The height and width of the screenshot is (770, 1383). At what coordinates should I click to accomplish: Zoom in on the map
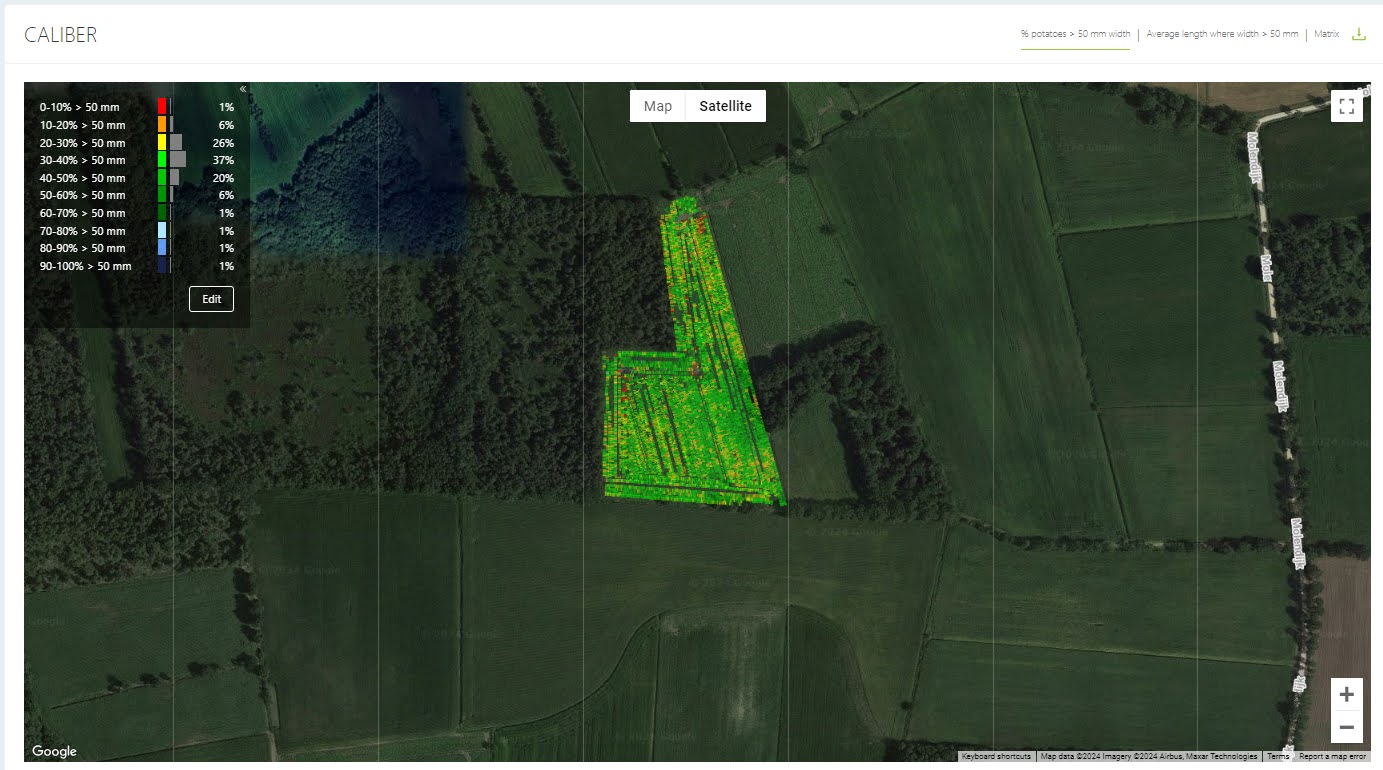(x=1346, y=694)
